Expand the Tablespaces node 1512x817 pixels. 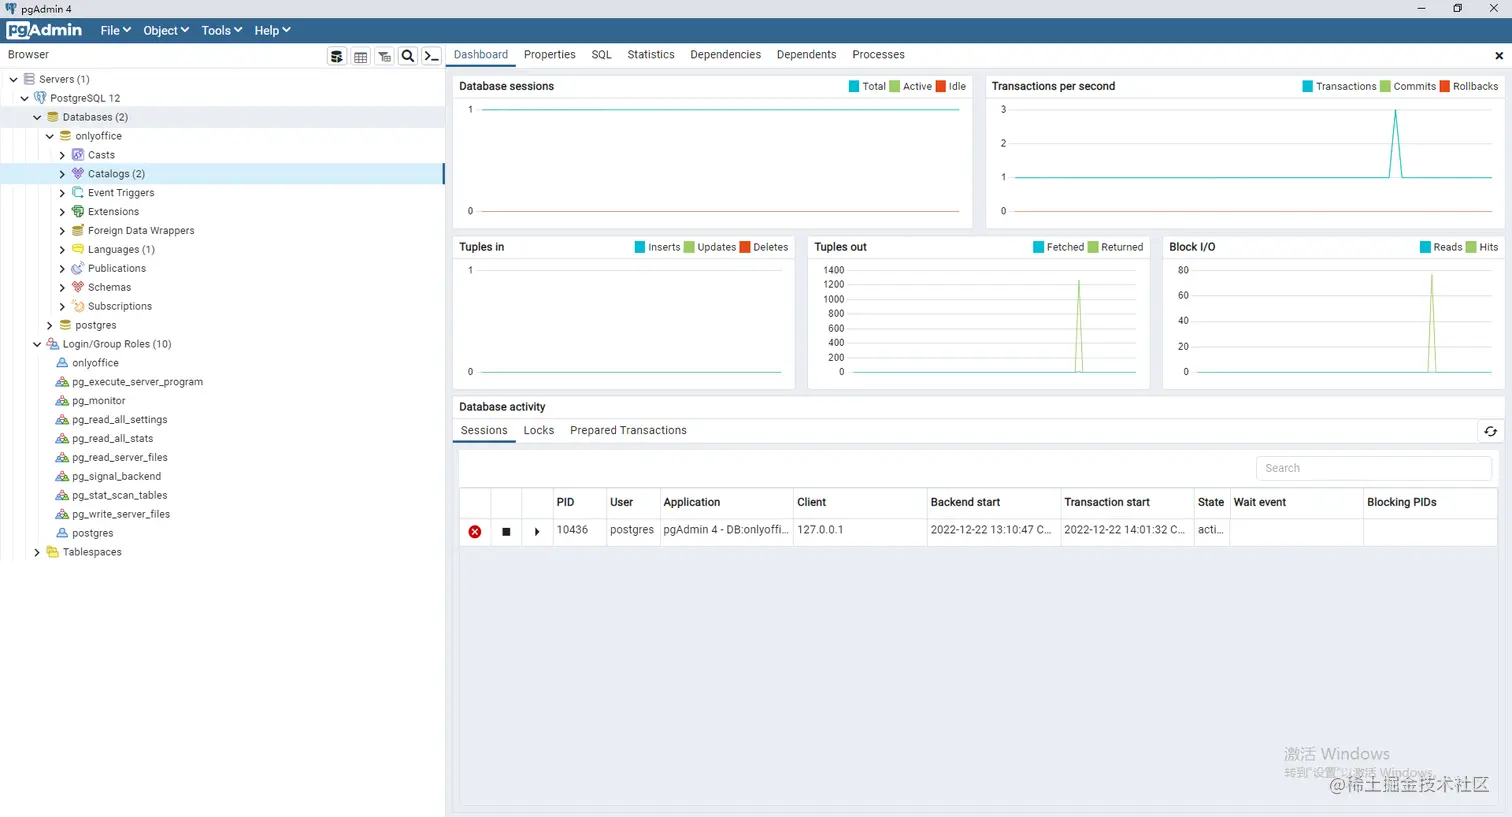[x=37, y=552]
